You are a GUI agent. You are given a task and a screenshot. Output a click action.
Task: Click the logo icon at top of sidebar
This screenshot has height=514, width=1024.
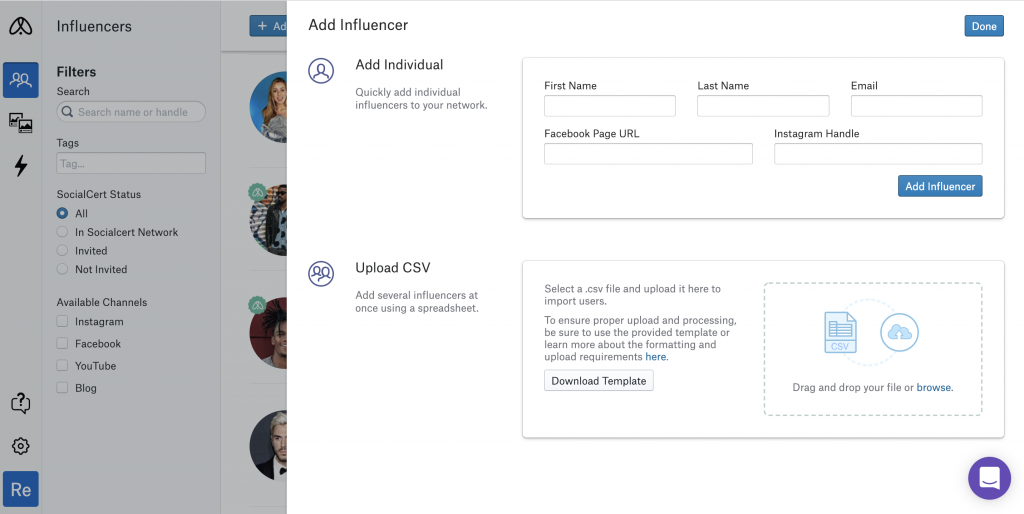coord(20,26)
